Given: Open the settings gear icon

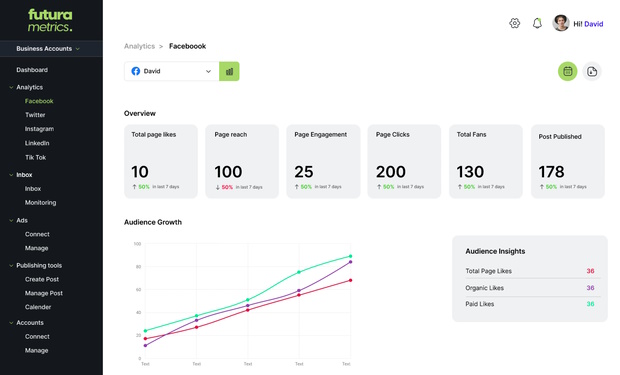Looking at the screenshot, I should click(514, 23).
